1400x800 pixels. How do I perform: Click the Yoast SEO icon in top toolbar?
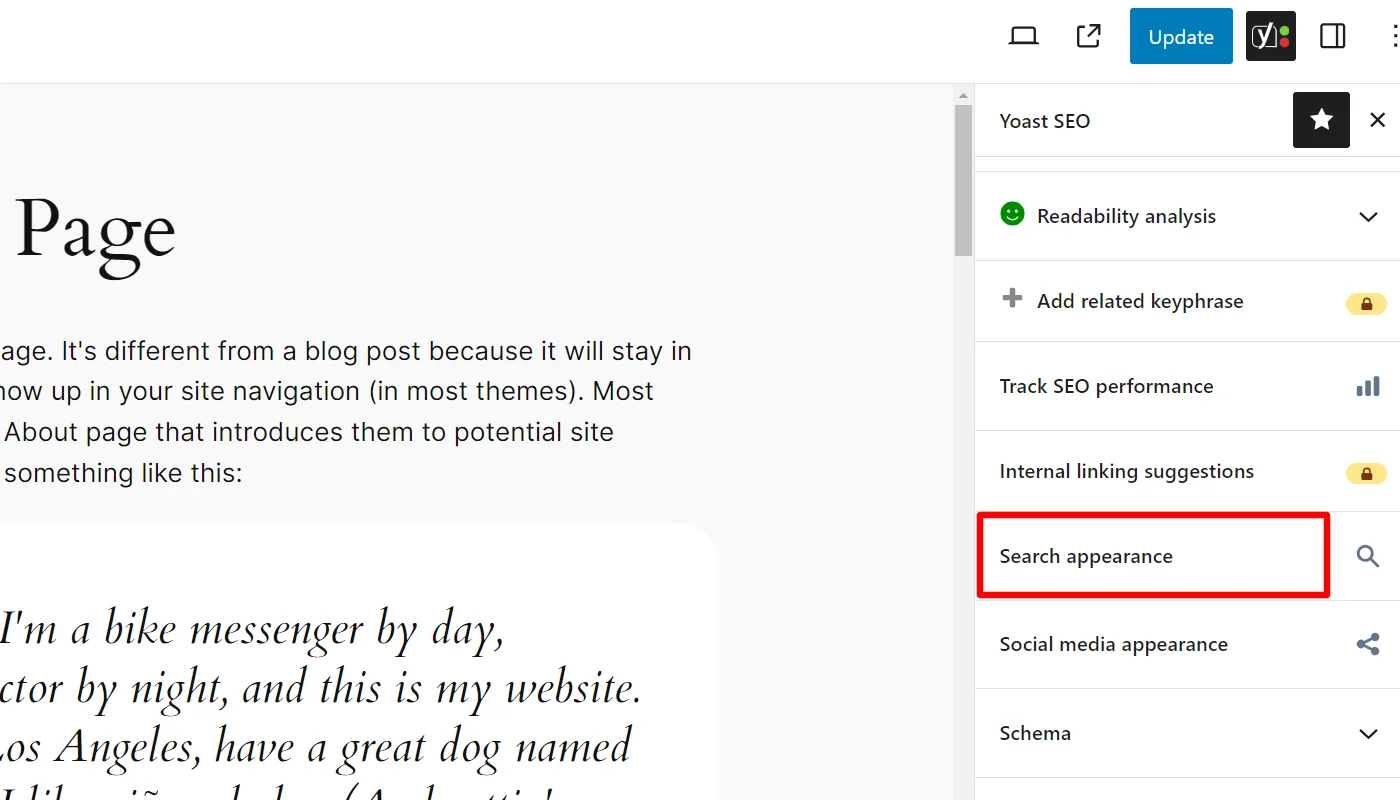click(1270, 37)
